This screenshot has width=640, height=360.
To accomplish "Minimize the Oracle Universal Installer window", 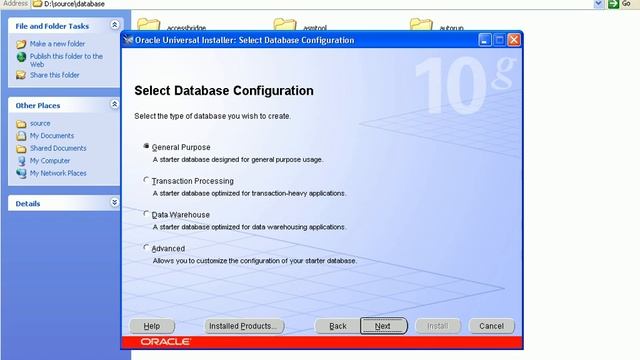I will point(484,40).
